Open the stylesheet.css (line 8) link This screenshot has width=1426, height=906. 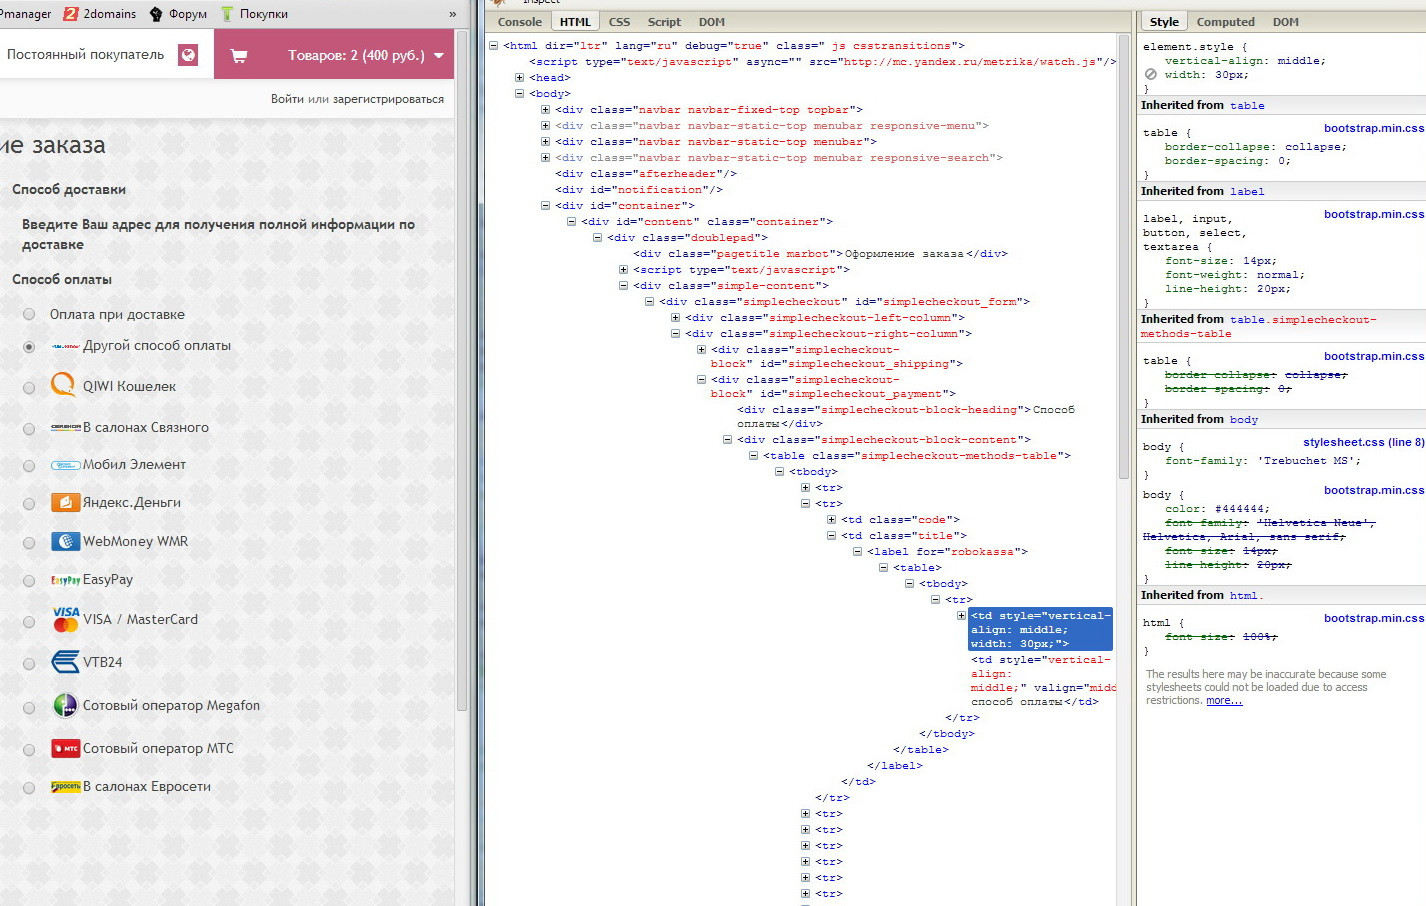pos(1363,442)
